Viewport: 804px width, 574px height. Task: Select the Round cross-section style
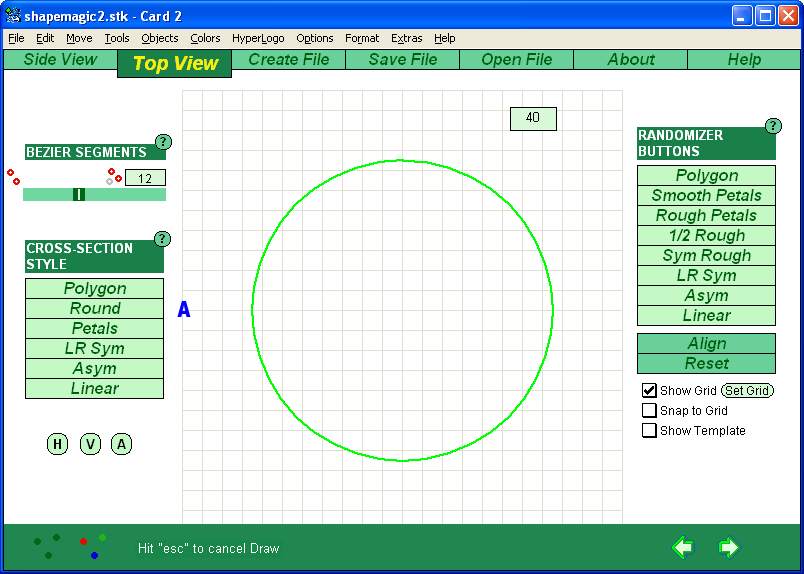[x=94, y=309]
